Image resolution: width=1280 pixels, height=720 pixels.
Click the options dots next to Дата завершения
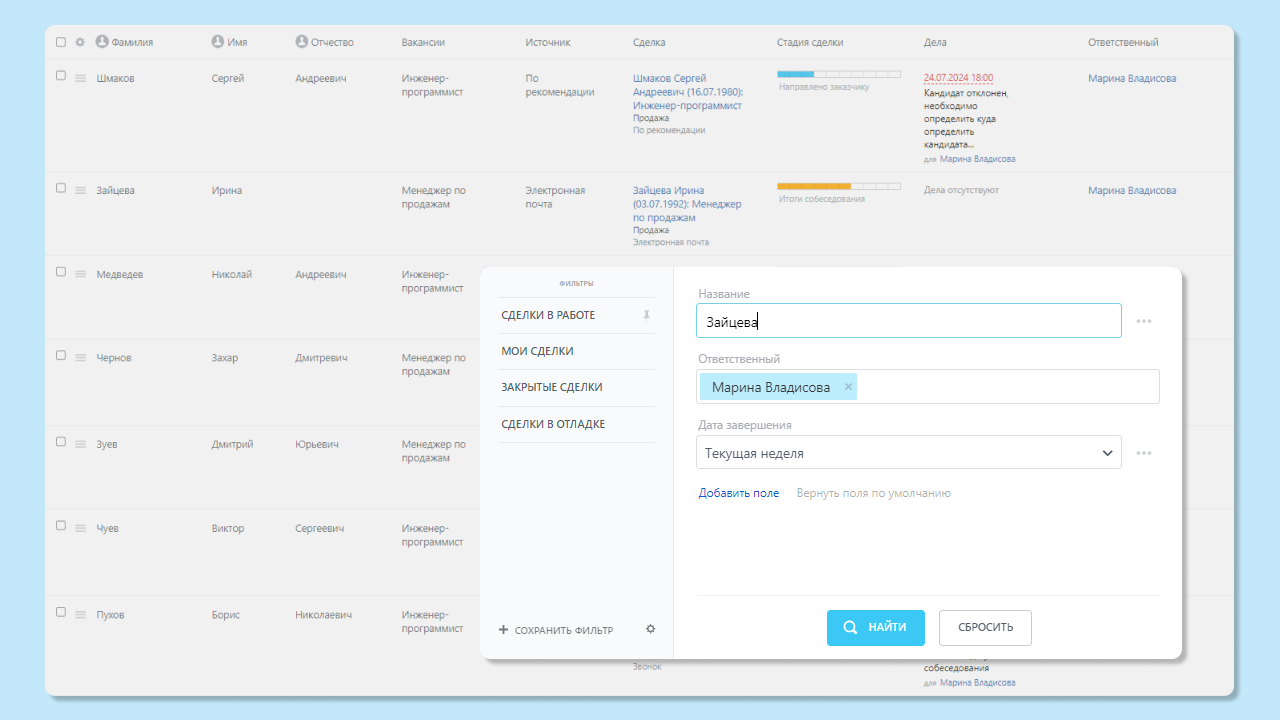click(1144, 453)
